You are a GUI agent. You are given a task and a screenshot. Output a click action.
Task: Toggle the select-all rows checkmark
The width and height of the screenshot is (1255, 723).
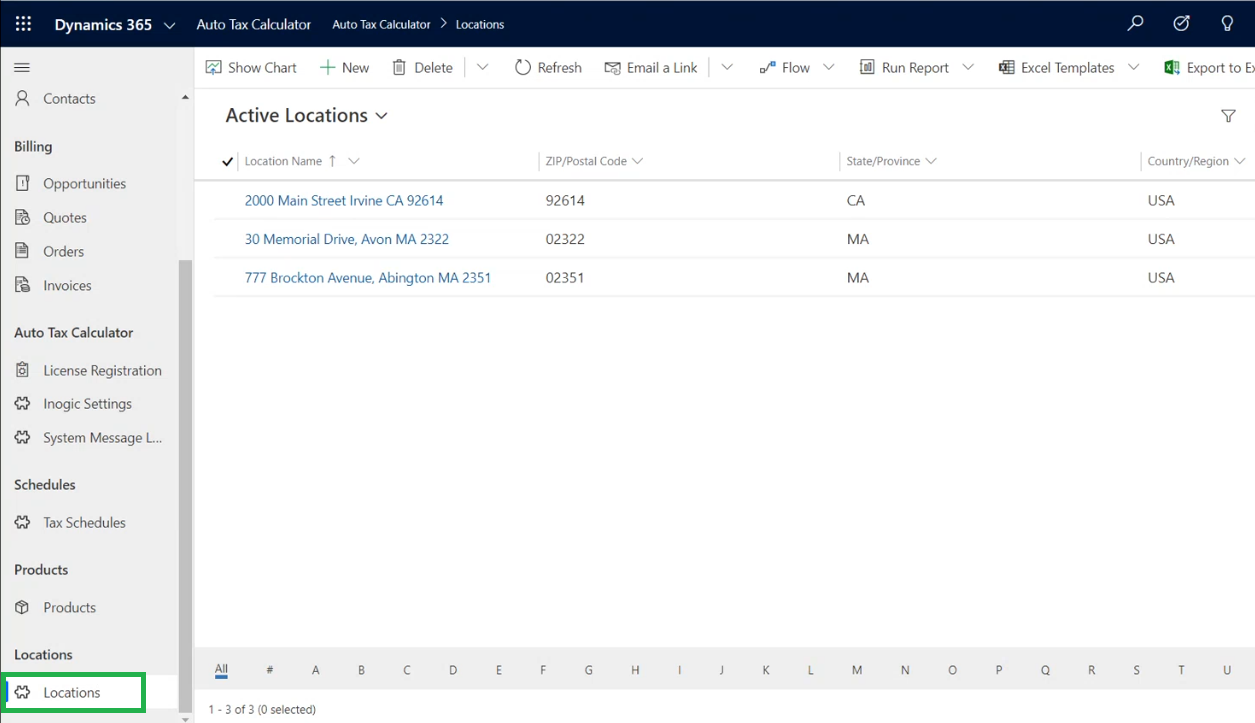227,161
